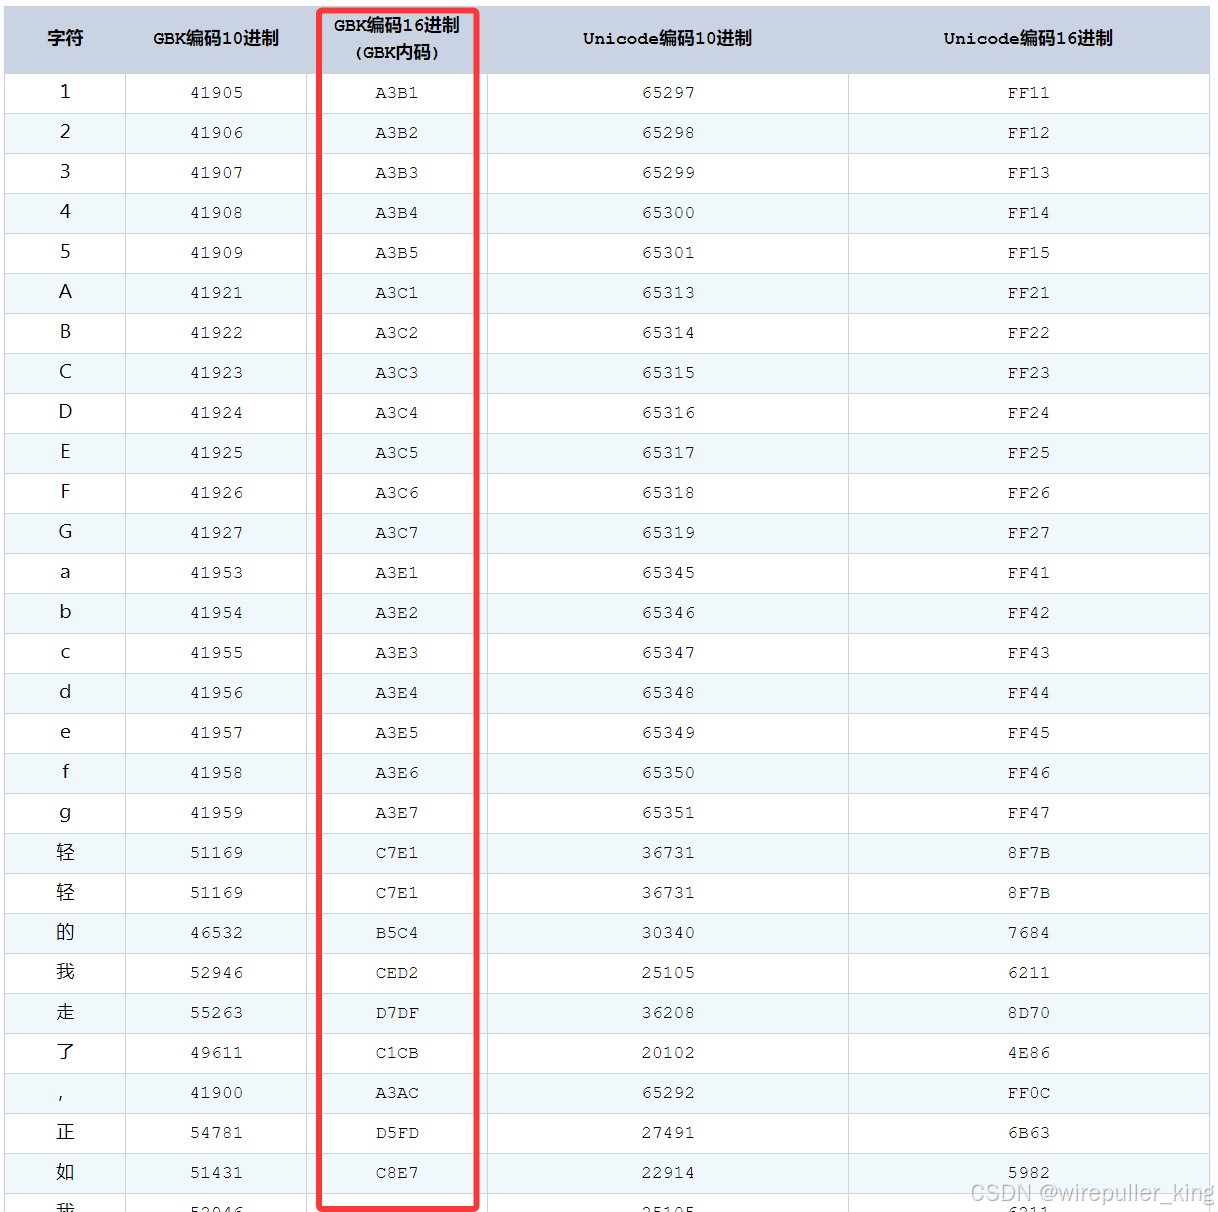Click the cell showing FF44
This screenshot has height=1212, width=1218.
[1029, 693]
